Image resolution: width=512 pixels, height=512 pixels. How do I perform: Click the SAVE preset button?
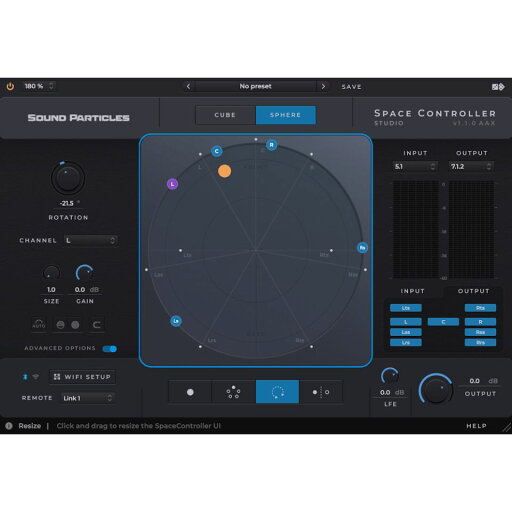click(352, 87)
